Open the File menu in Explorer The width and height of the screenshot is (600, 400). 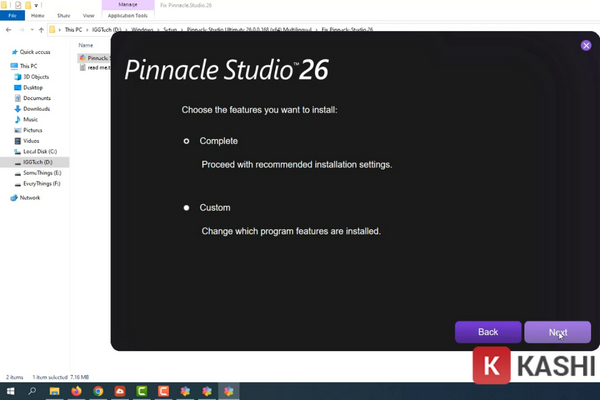point(14,15)
